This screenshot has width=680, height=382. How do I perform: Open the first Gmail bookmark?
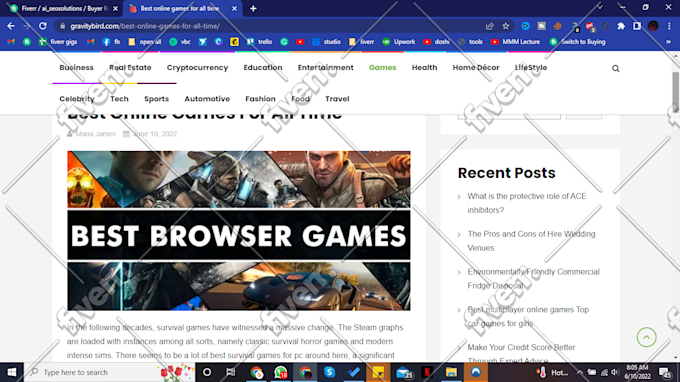tap(11, 42)
